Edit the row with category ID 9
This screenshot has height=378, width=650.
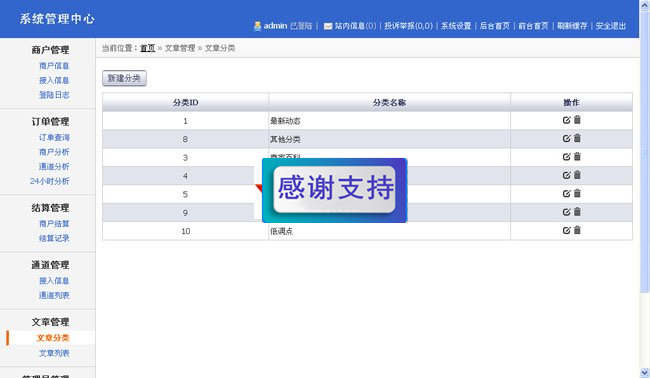pos(566,212)
